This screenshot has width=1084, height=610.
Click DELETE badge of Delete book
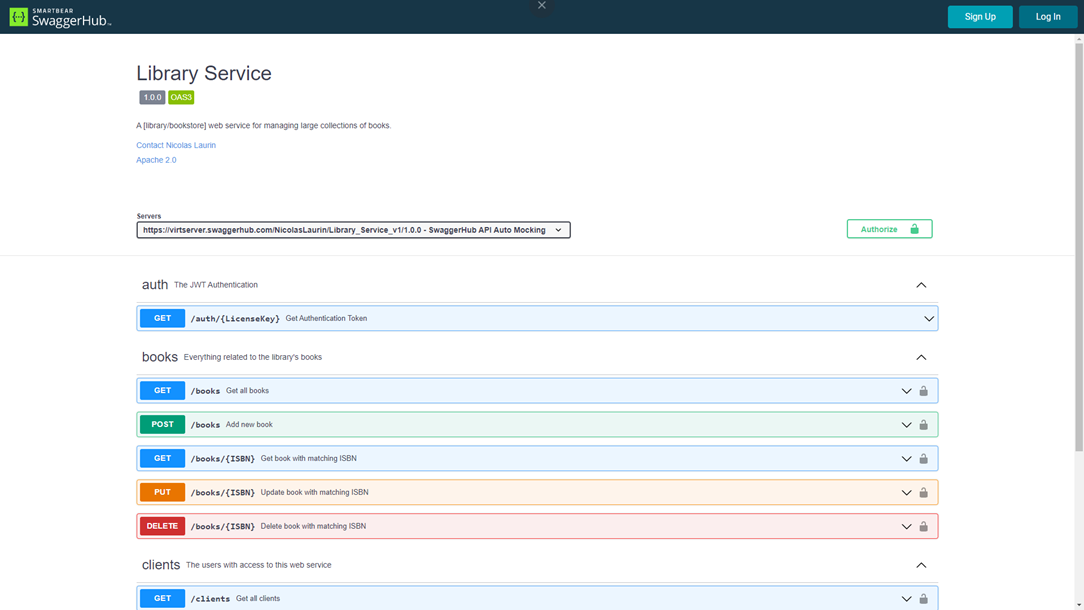coord(162,526)
